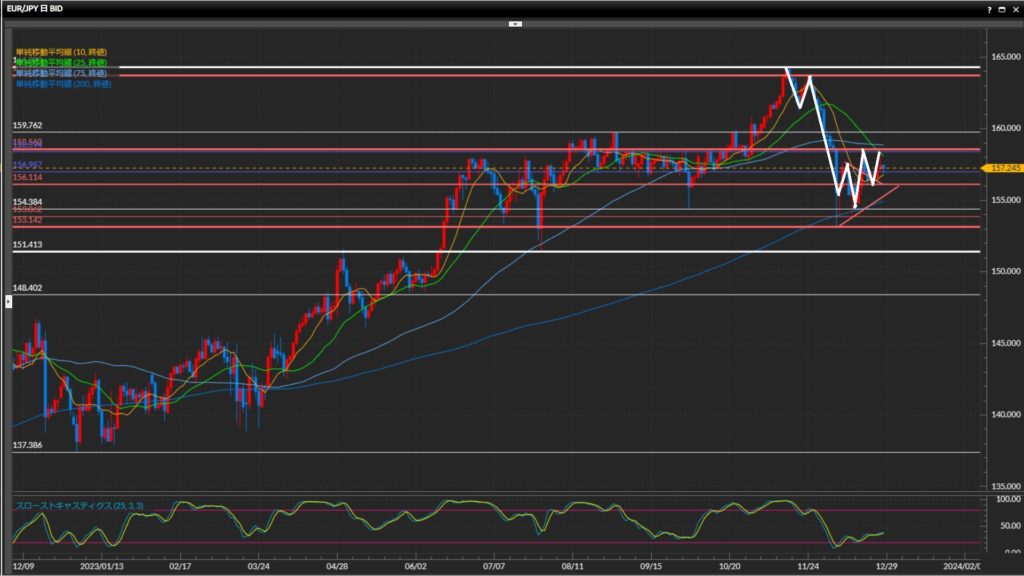
Task: Open the Slow Stochastics (25, 3, 3) indicator label
Action: pos(80,506)
